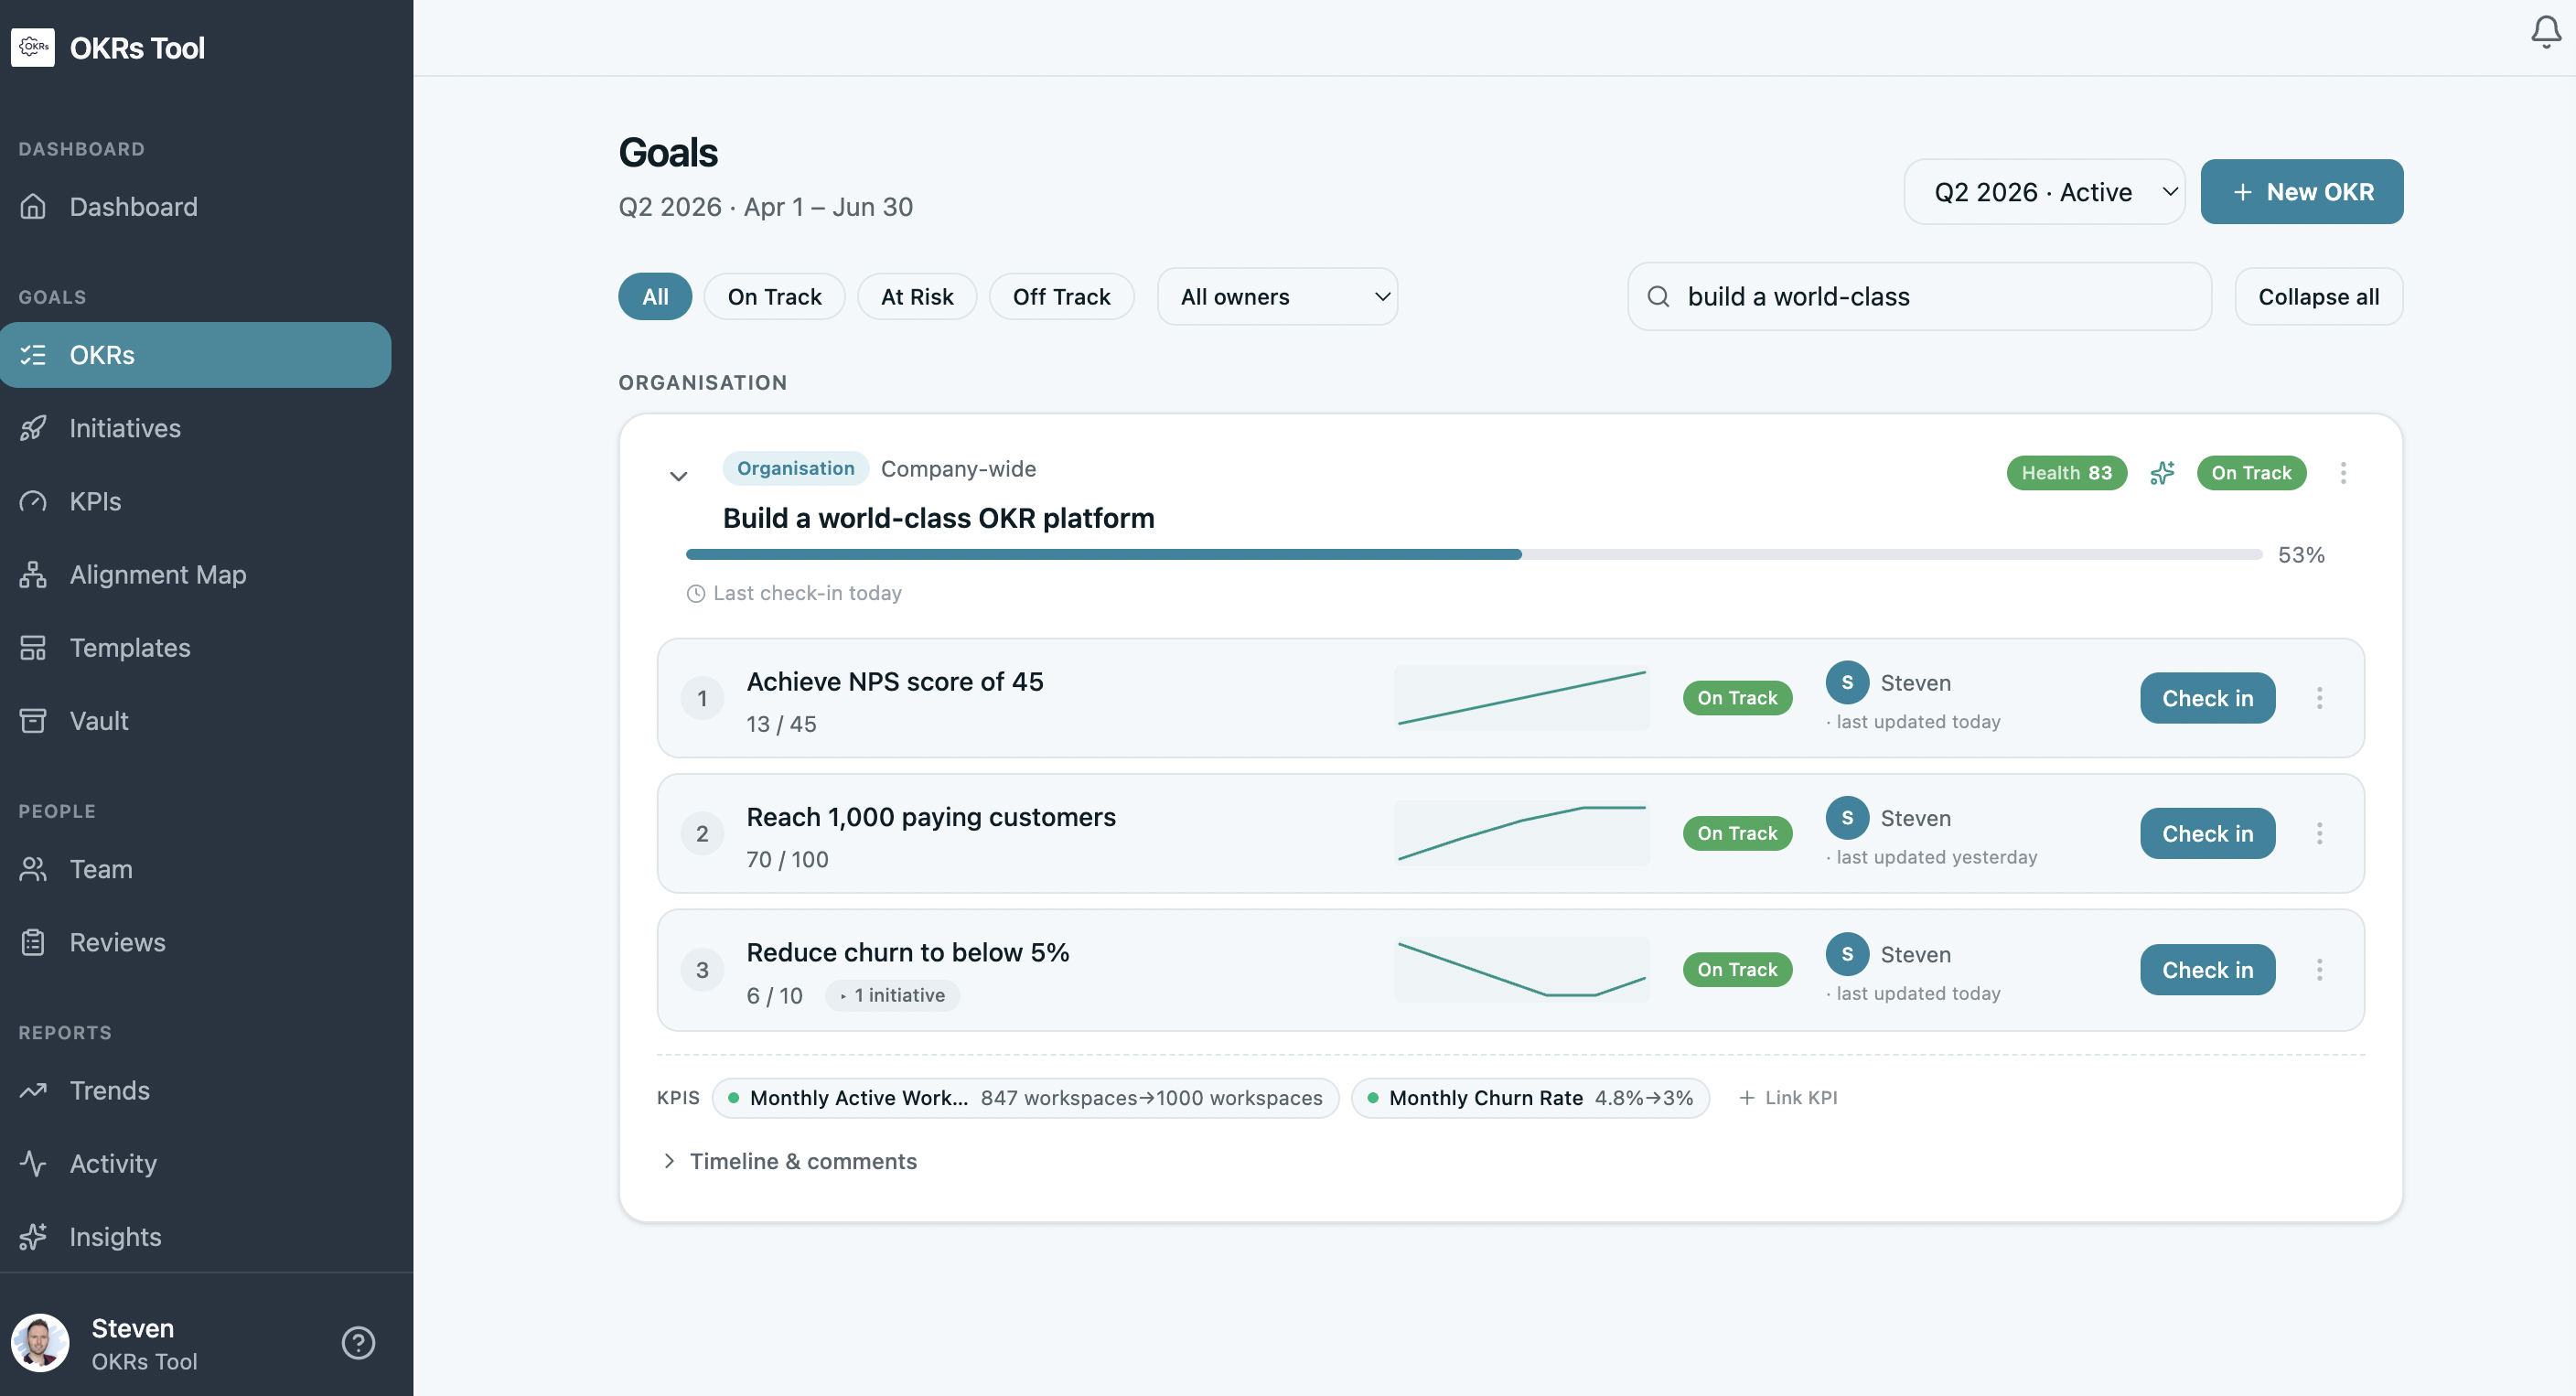Expand the Timeline & comments section

click(802, 1161)
